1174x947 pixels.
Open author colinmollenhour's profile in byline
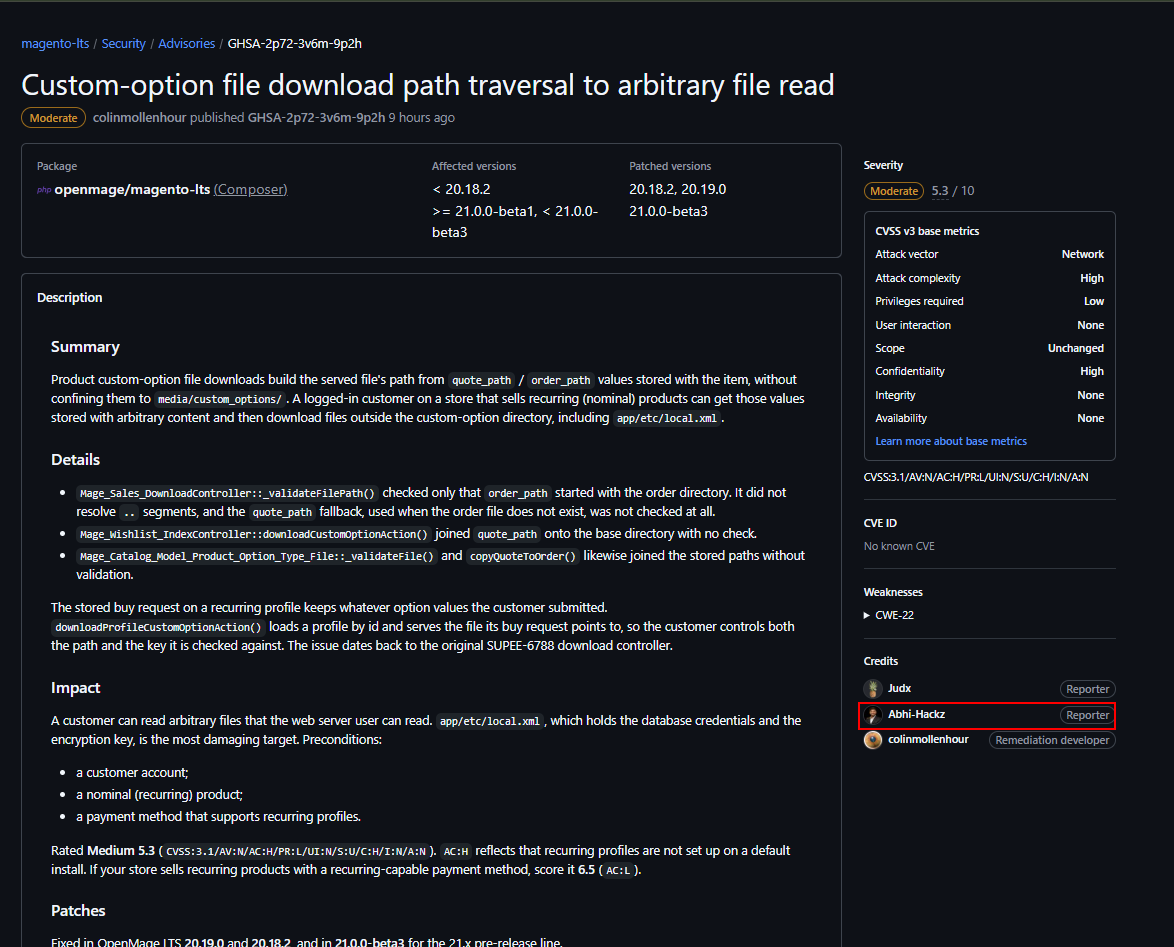tap(139, 118)
